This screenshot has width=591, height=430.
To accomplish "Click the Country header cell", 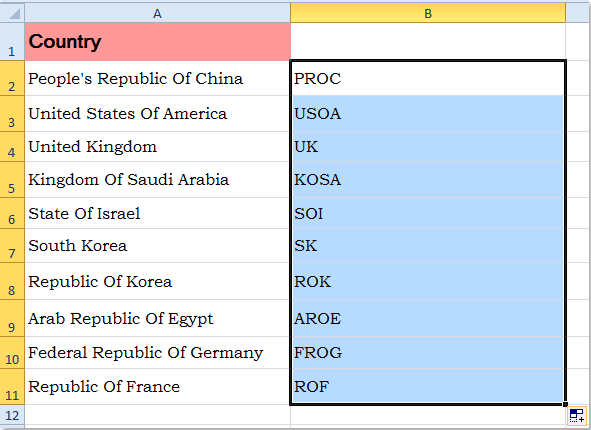I will pyautogui.click(x=158, y=41).
